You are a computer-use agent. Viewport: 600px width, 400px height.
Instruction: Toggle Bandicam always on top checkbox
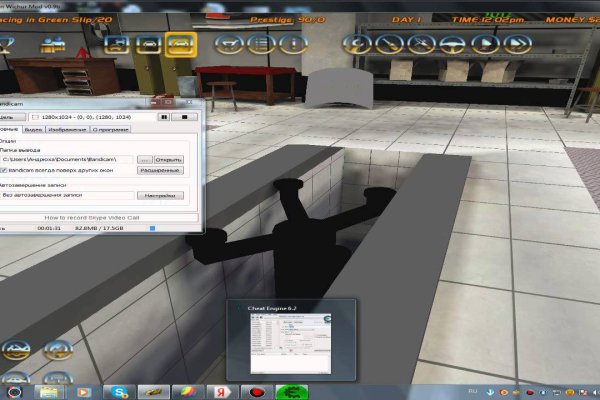(x=4, y=171)
